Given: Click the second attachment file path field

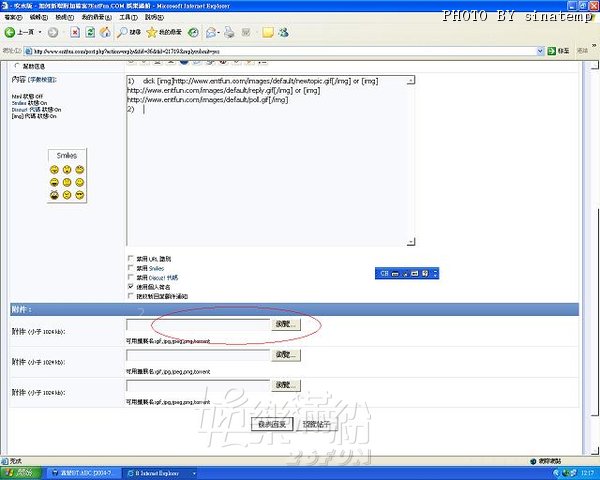Looking at the screenshot, I should pyautogui.click(x=197, y=355).
